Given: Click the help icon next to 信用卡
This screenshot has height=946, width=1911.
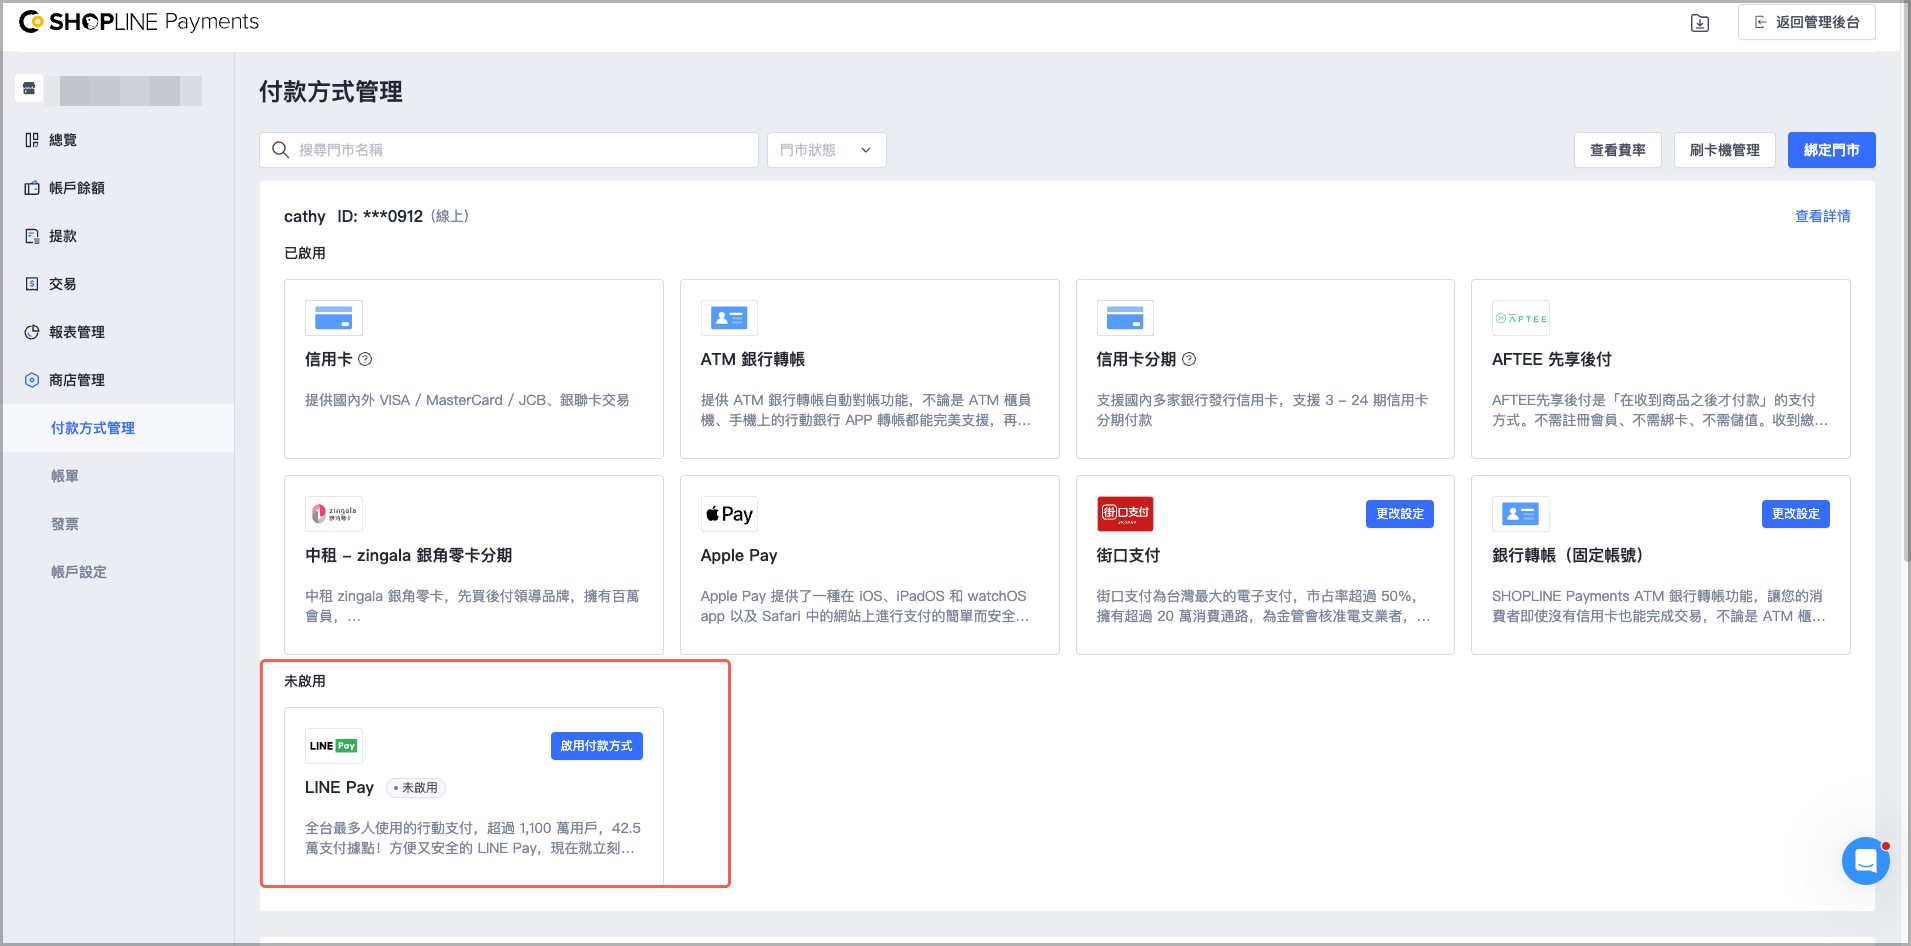Looking at the screenshot, I should pyautogui.click(x=365, y=359).
